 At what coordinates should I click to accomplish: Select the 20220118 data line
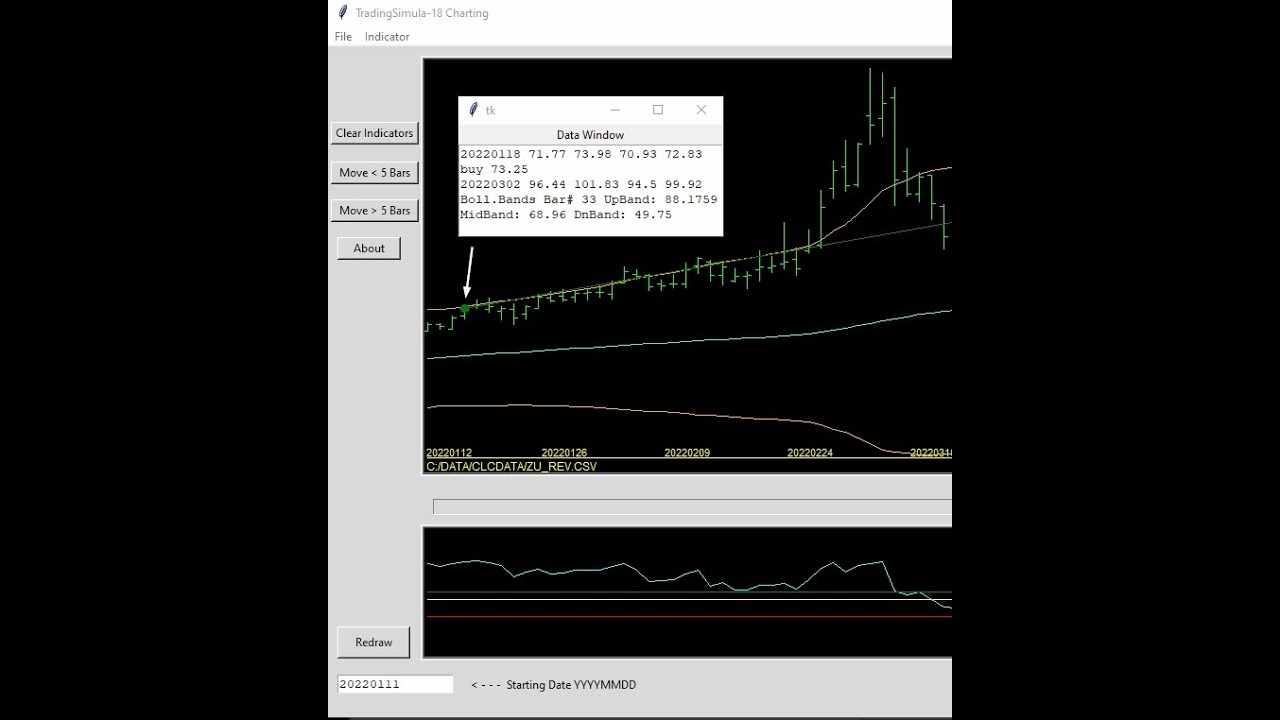click(x=581, y=155)
